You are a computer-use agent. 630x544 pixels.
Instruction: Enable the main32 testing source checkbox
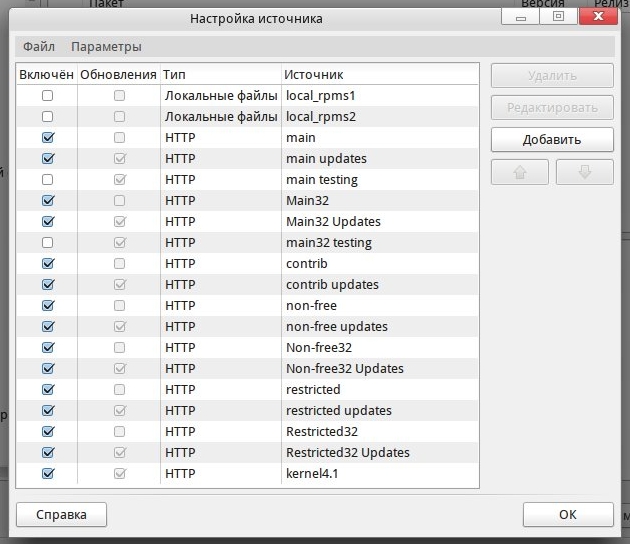pos(47,243)
